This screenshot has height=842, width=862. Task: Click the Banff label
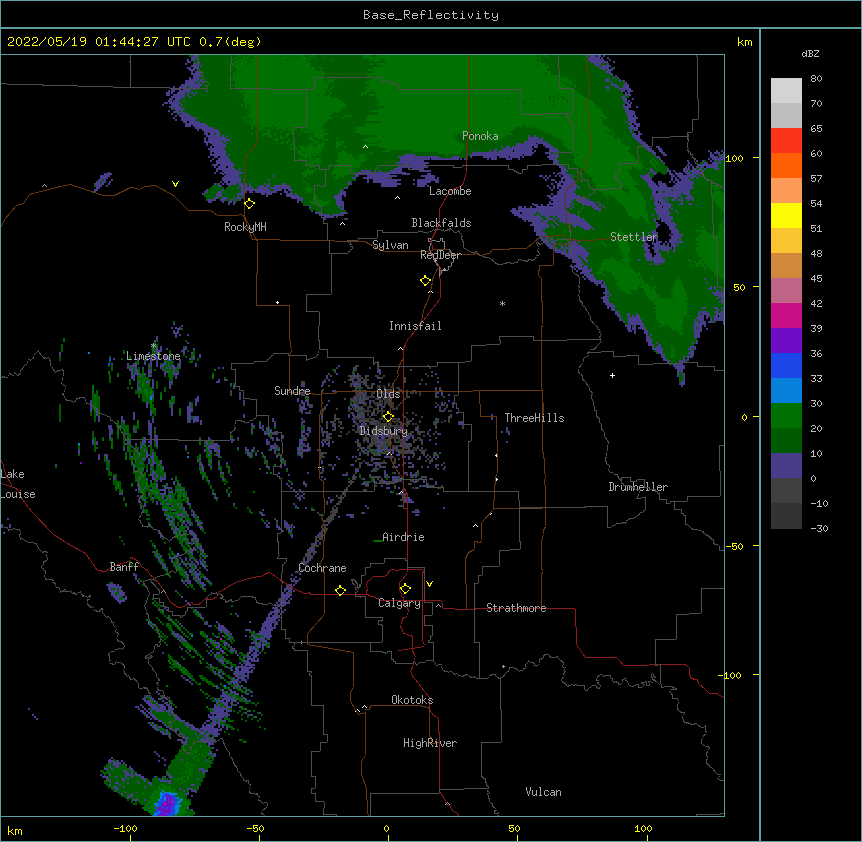[124, 567]
